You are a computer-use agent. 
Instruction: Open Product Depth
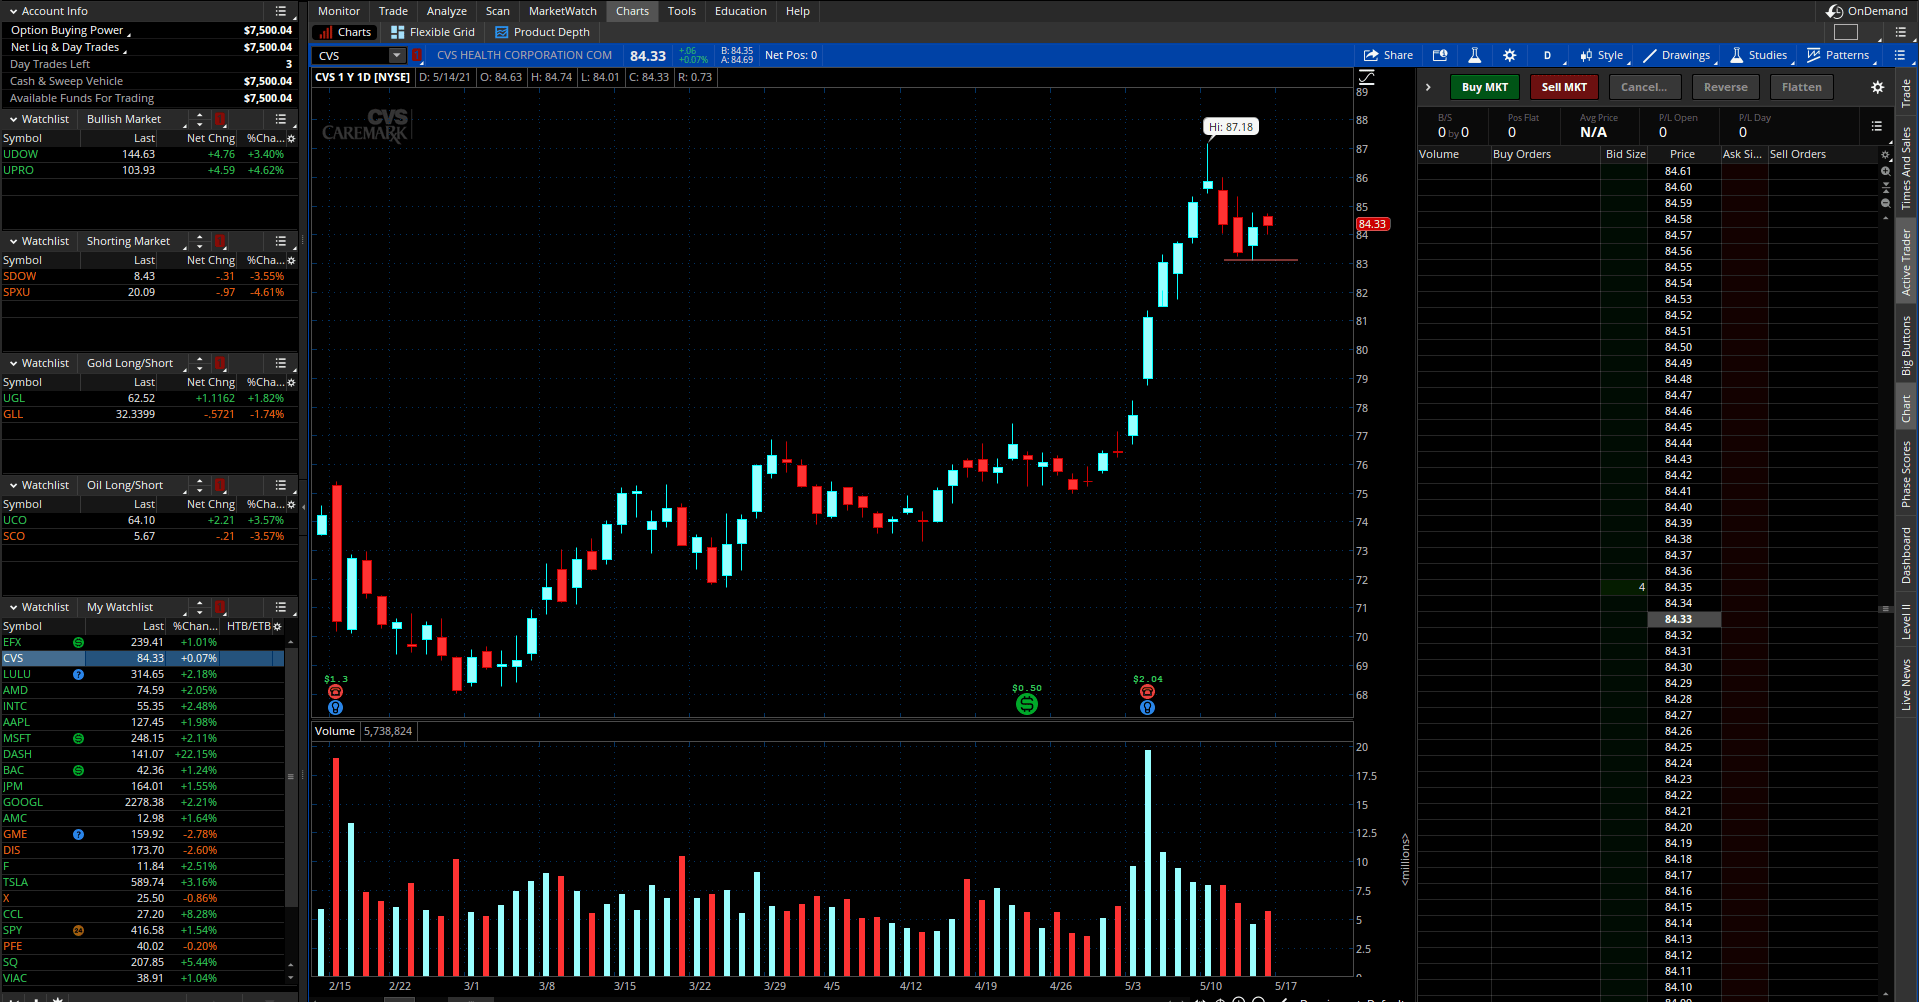(541, 31)
